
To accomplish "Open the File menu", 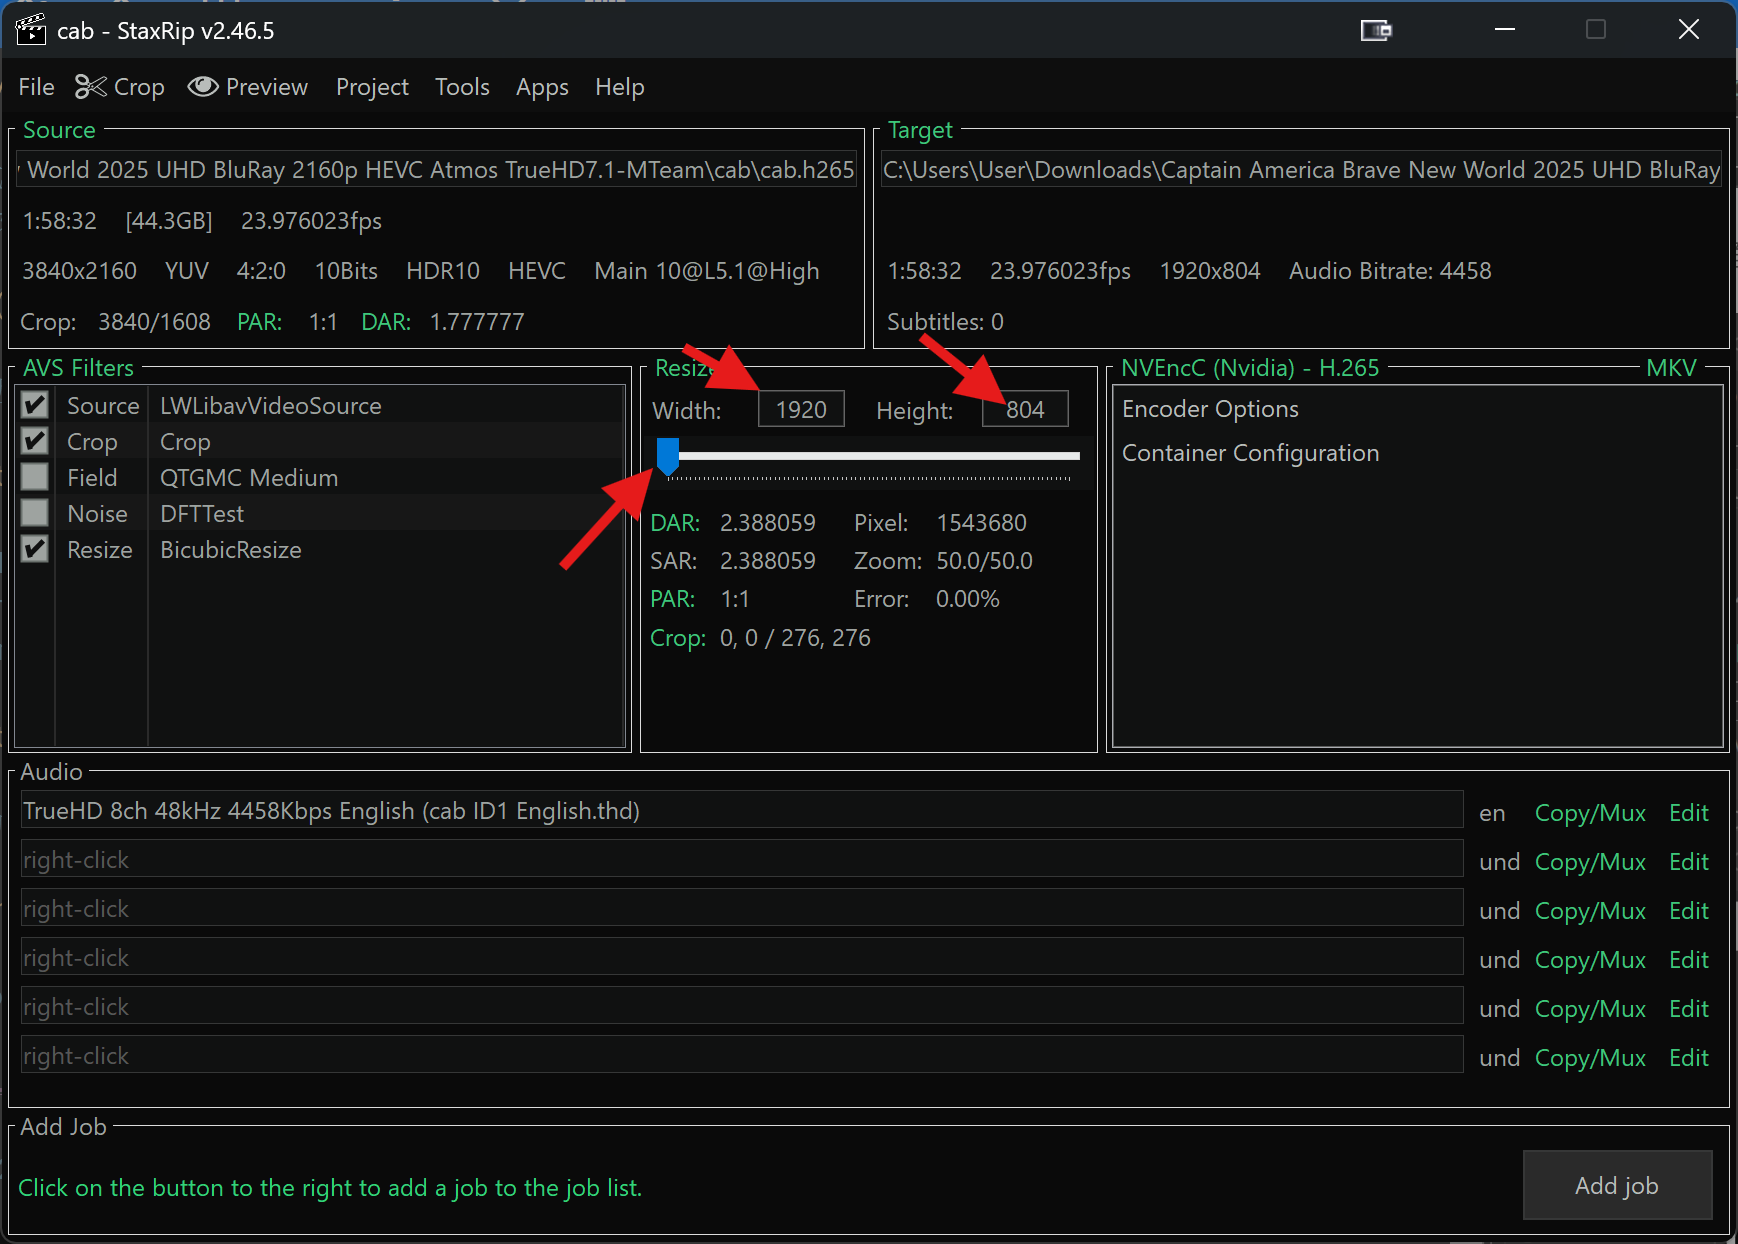I will [36, 87].
